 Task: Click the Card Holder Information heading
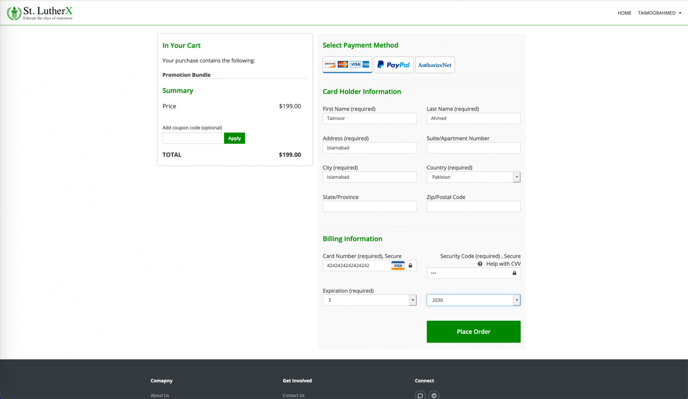point(362,91)
